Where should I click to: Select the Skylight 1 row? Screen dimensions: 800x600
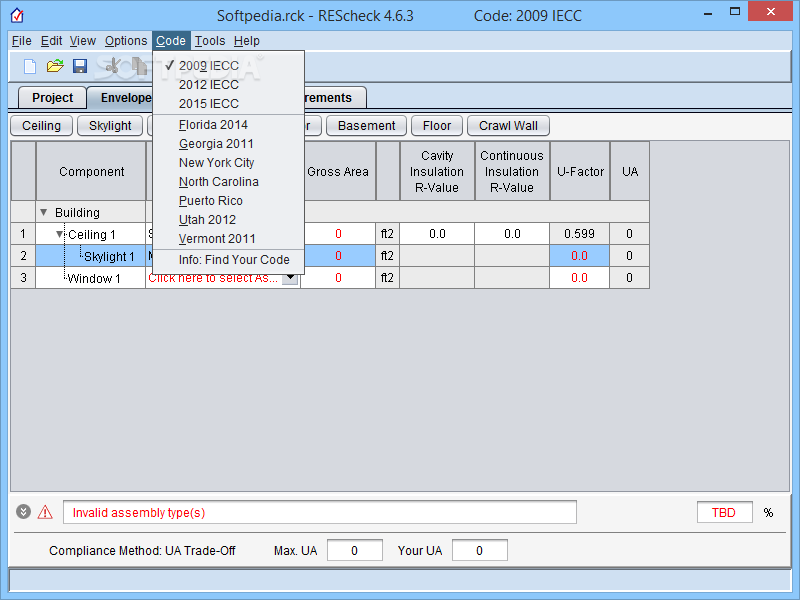(330, 256)
